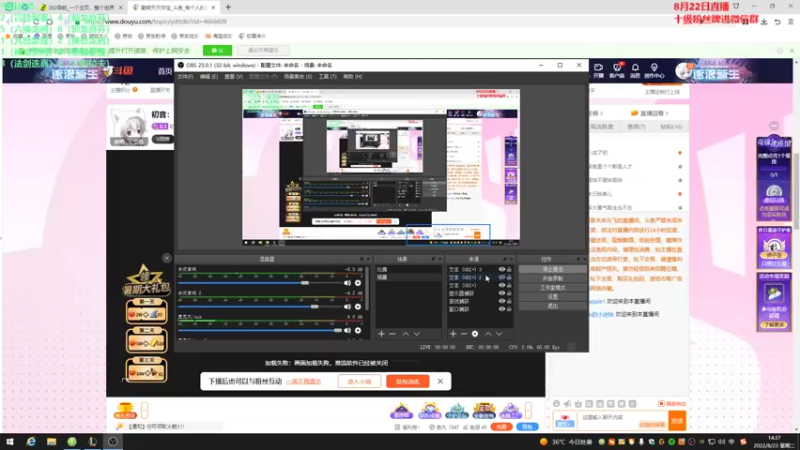Lock the 文本 (GDI+) 3 source

point(509,269)
